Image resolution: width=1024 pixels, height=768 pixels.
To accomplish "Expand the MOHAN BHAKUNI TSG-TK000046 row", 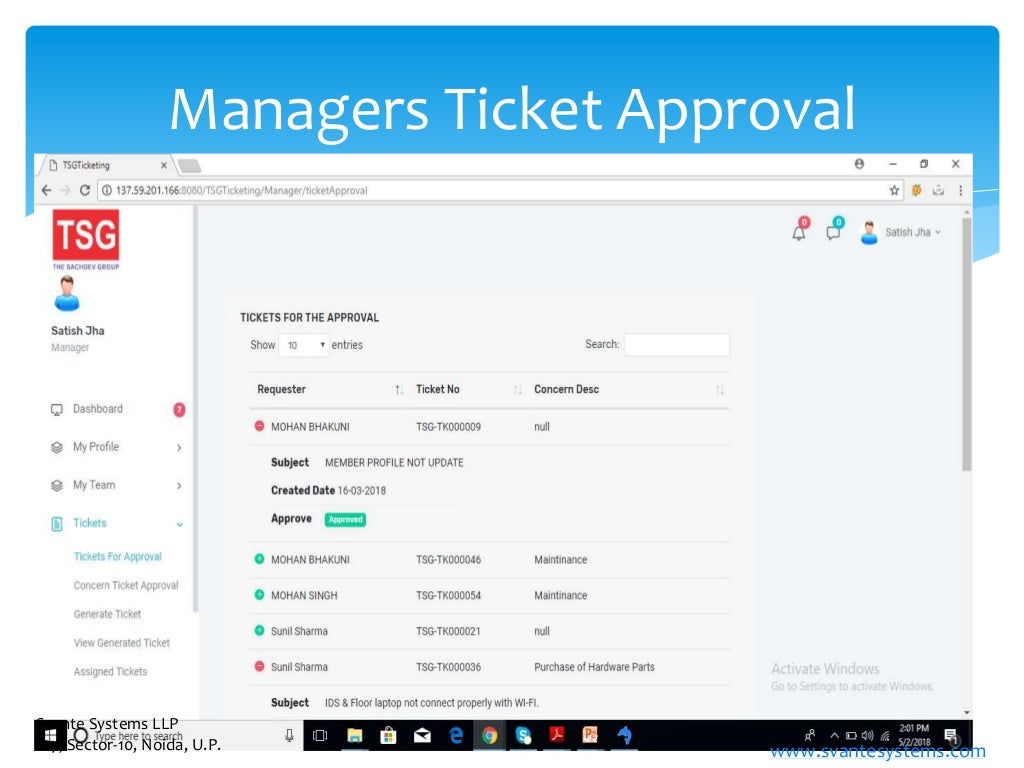I will tap(259, 560).
